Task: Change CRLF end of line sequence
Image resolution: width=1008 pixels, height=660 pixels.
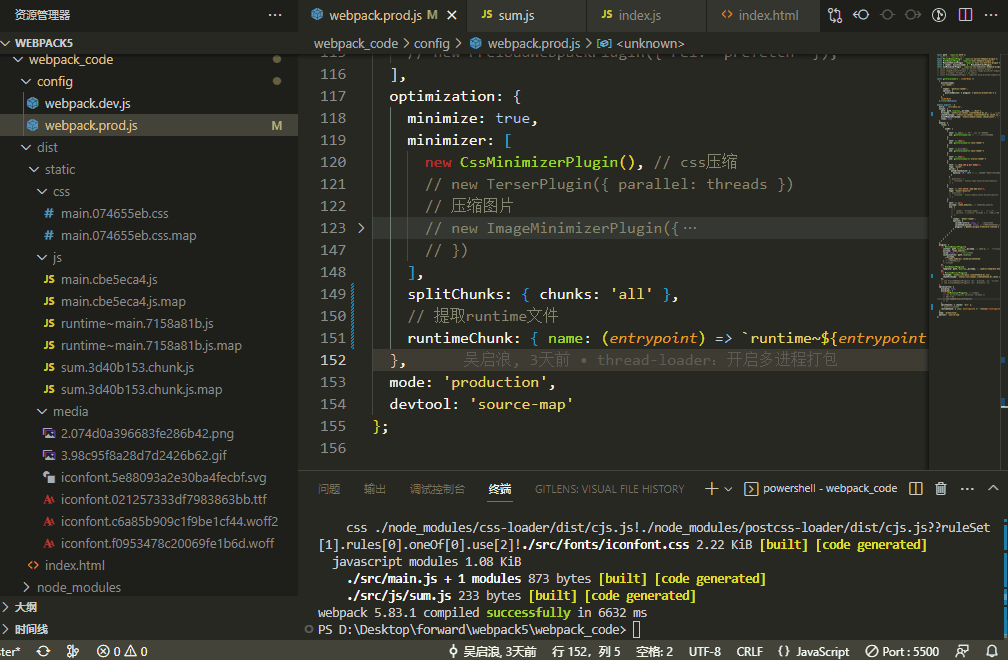Action: [749, 651]
